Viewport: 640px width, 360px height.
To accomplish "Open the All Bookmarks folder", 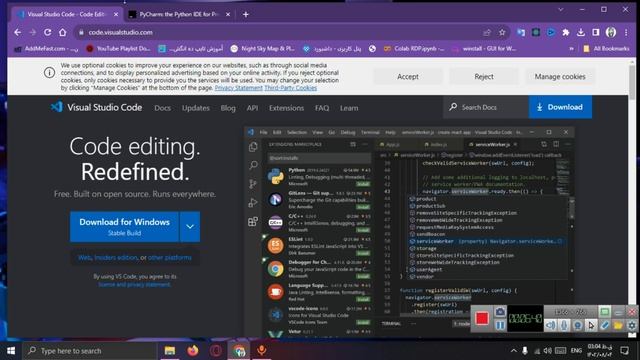I will (x=606, y=49).
